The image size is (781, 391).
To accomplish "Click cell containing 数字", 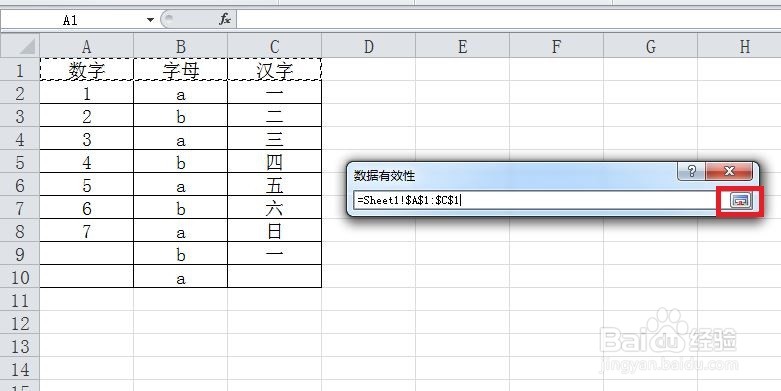I will click(87, 70).
